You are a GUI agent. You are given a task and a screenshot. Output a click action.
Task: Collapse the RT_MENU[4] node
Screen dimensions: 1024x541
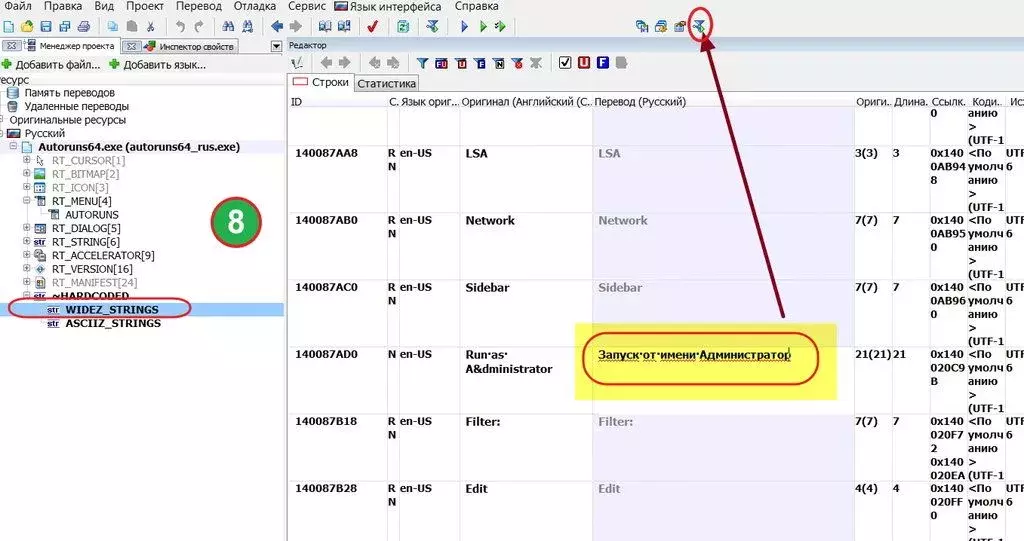(x=27, y=201)
